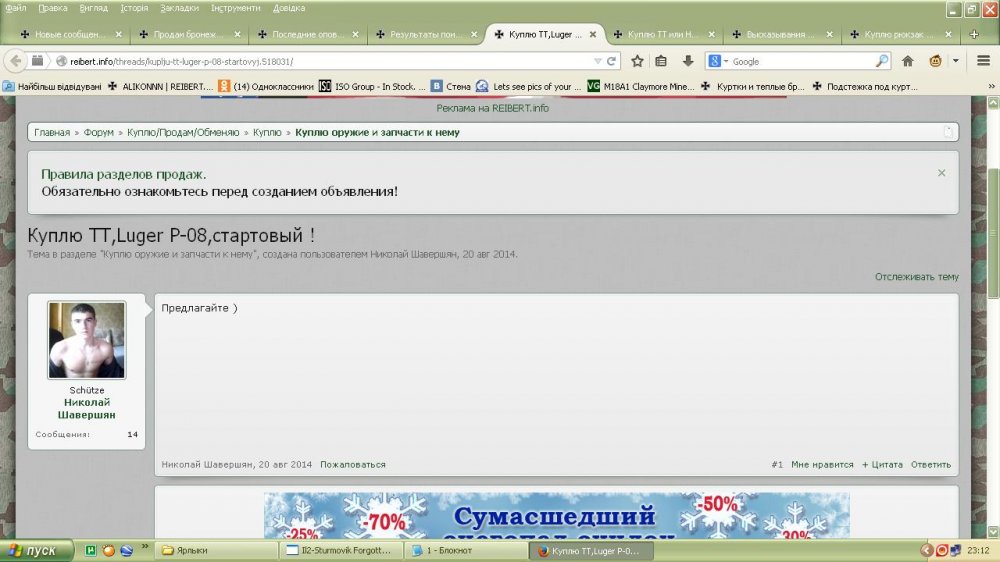The height and width of the screenshot is (562, 1000).
Task: Open a new tab with plus button
Action: [x=974, y=34]
